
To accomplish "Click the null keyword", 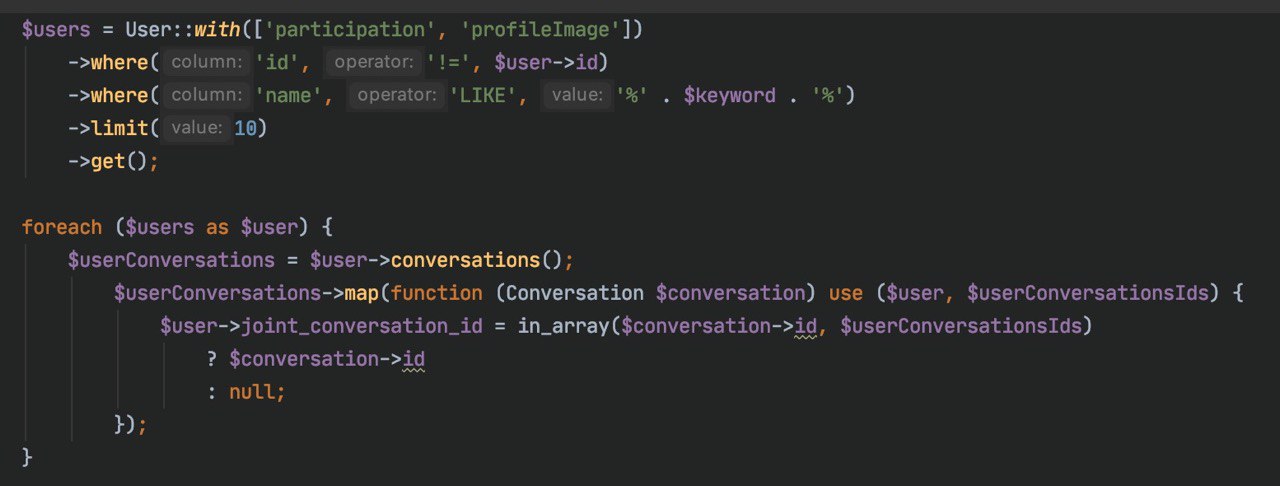I will (x=252, y=393).
